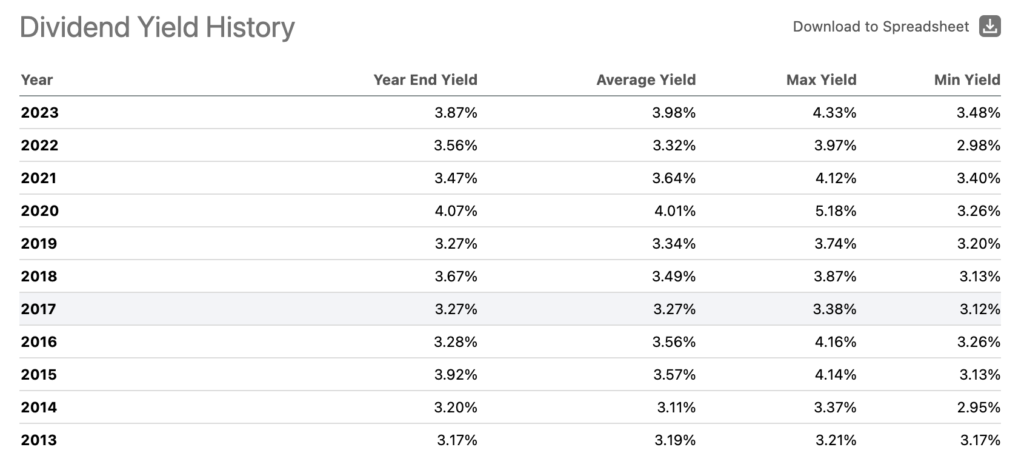Click the 2021 row label
Image resolution: width=1024 pixels, height=467 pixels.
tap(39, 178)
